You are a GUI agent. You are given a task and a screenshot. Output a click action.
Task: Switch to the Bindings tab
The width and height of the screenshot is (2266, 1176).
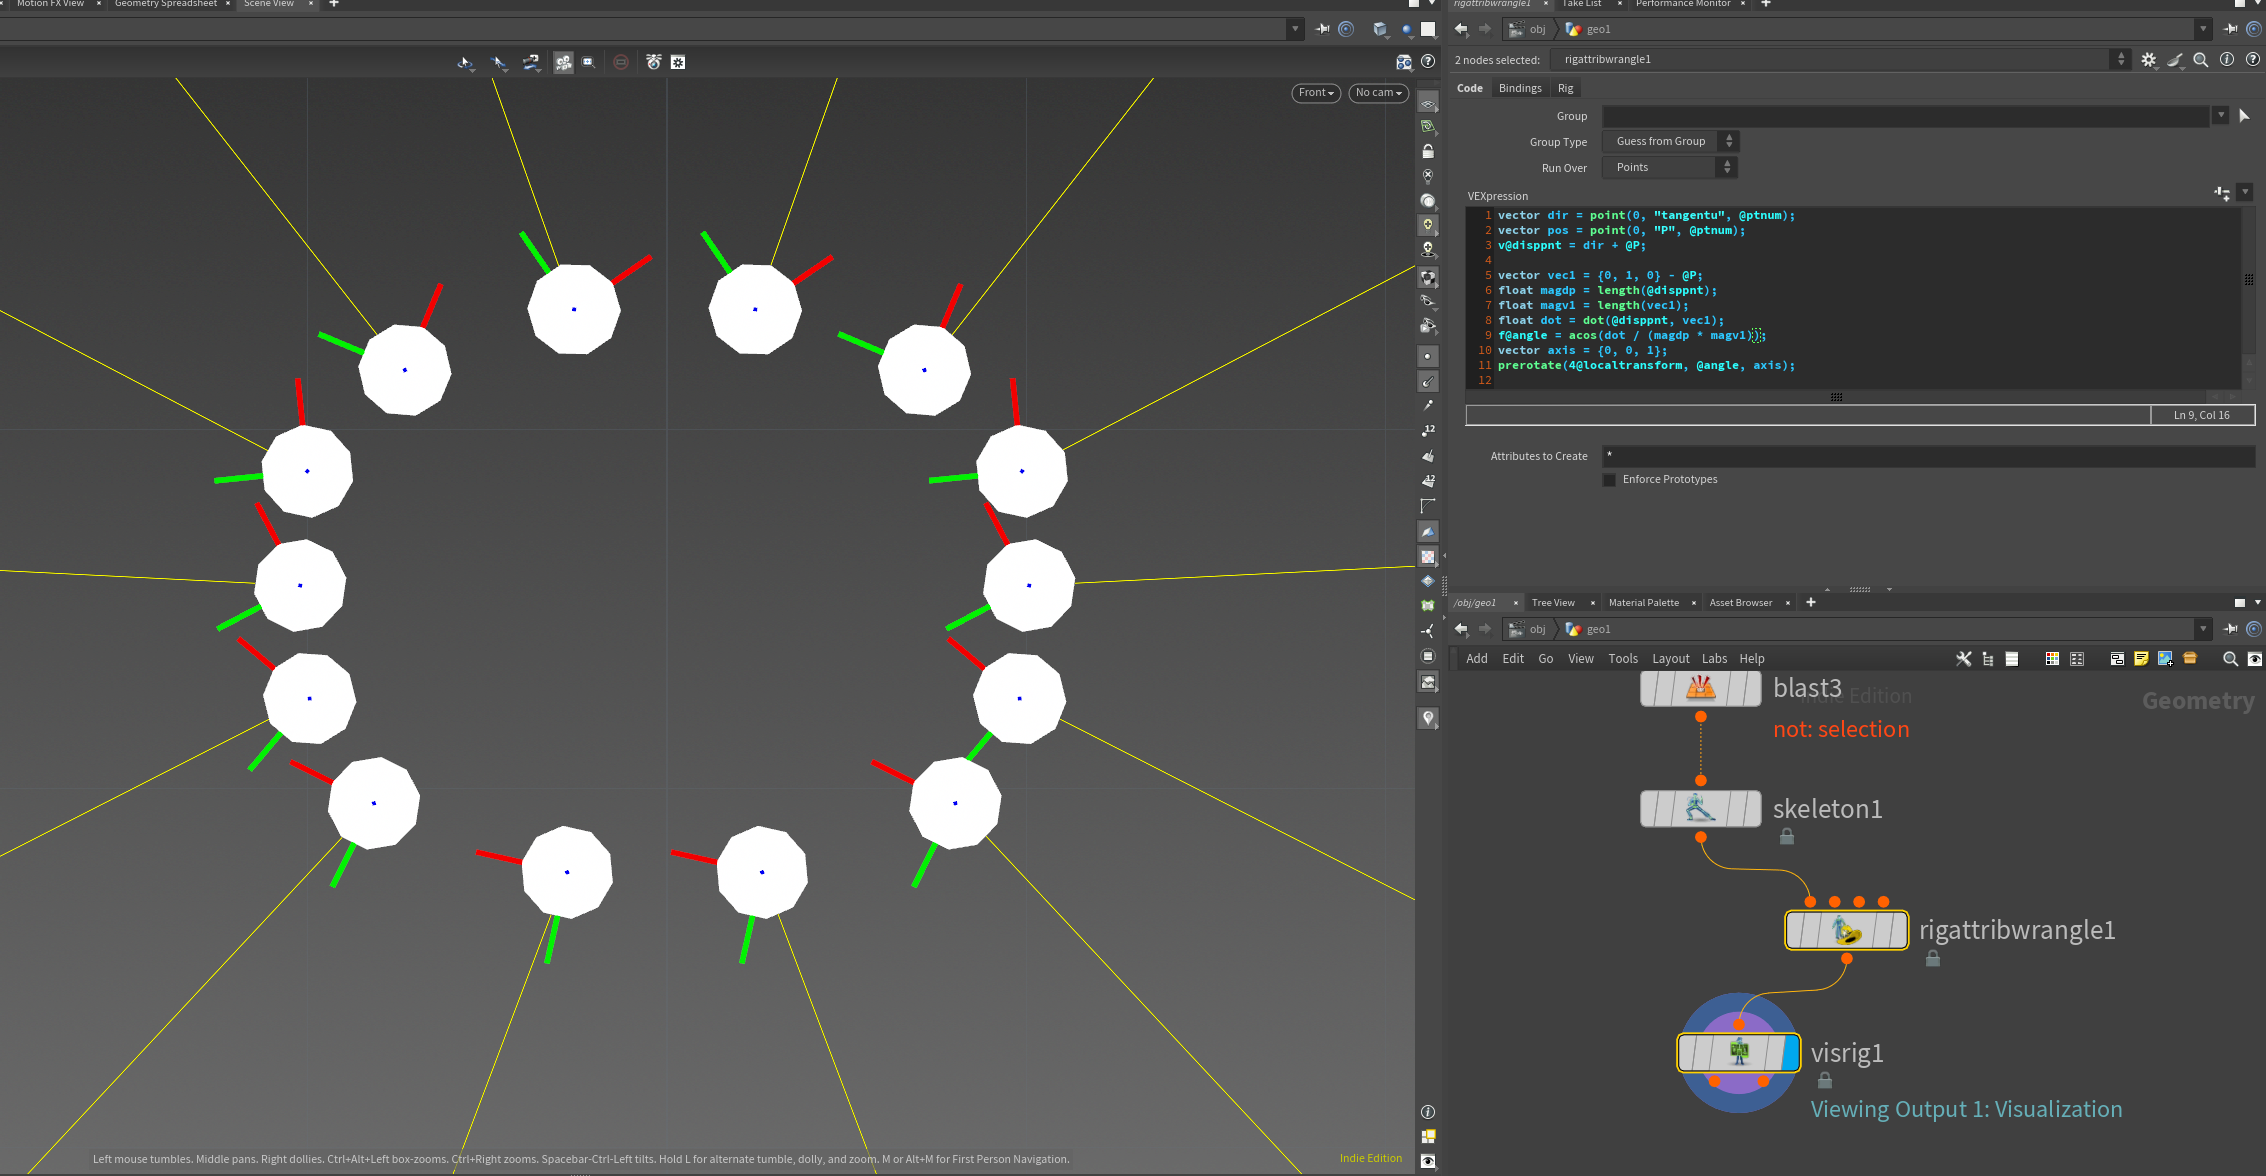point(1520,89)
